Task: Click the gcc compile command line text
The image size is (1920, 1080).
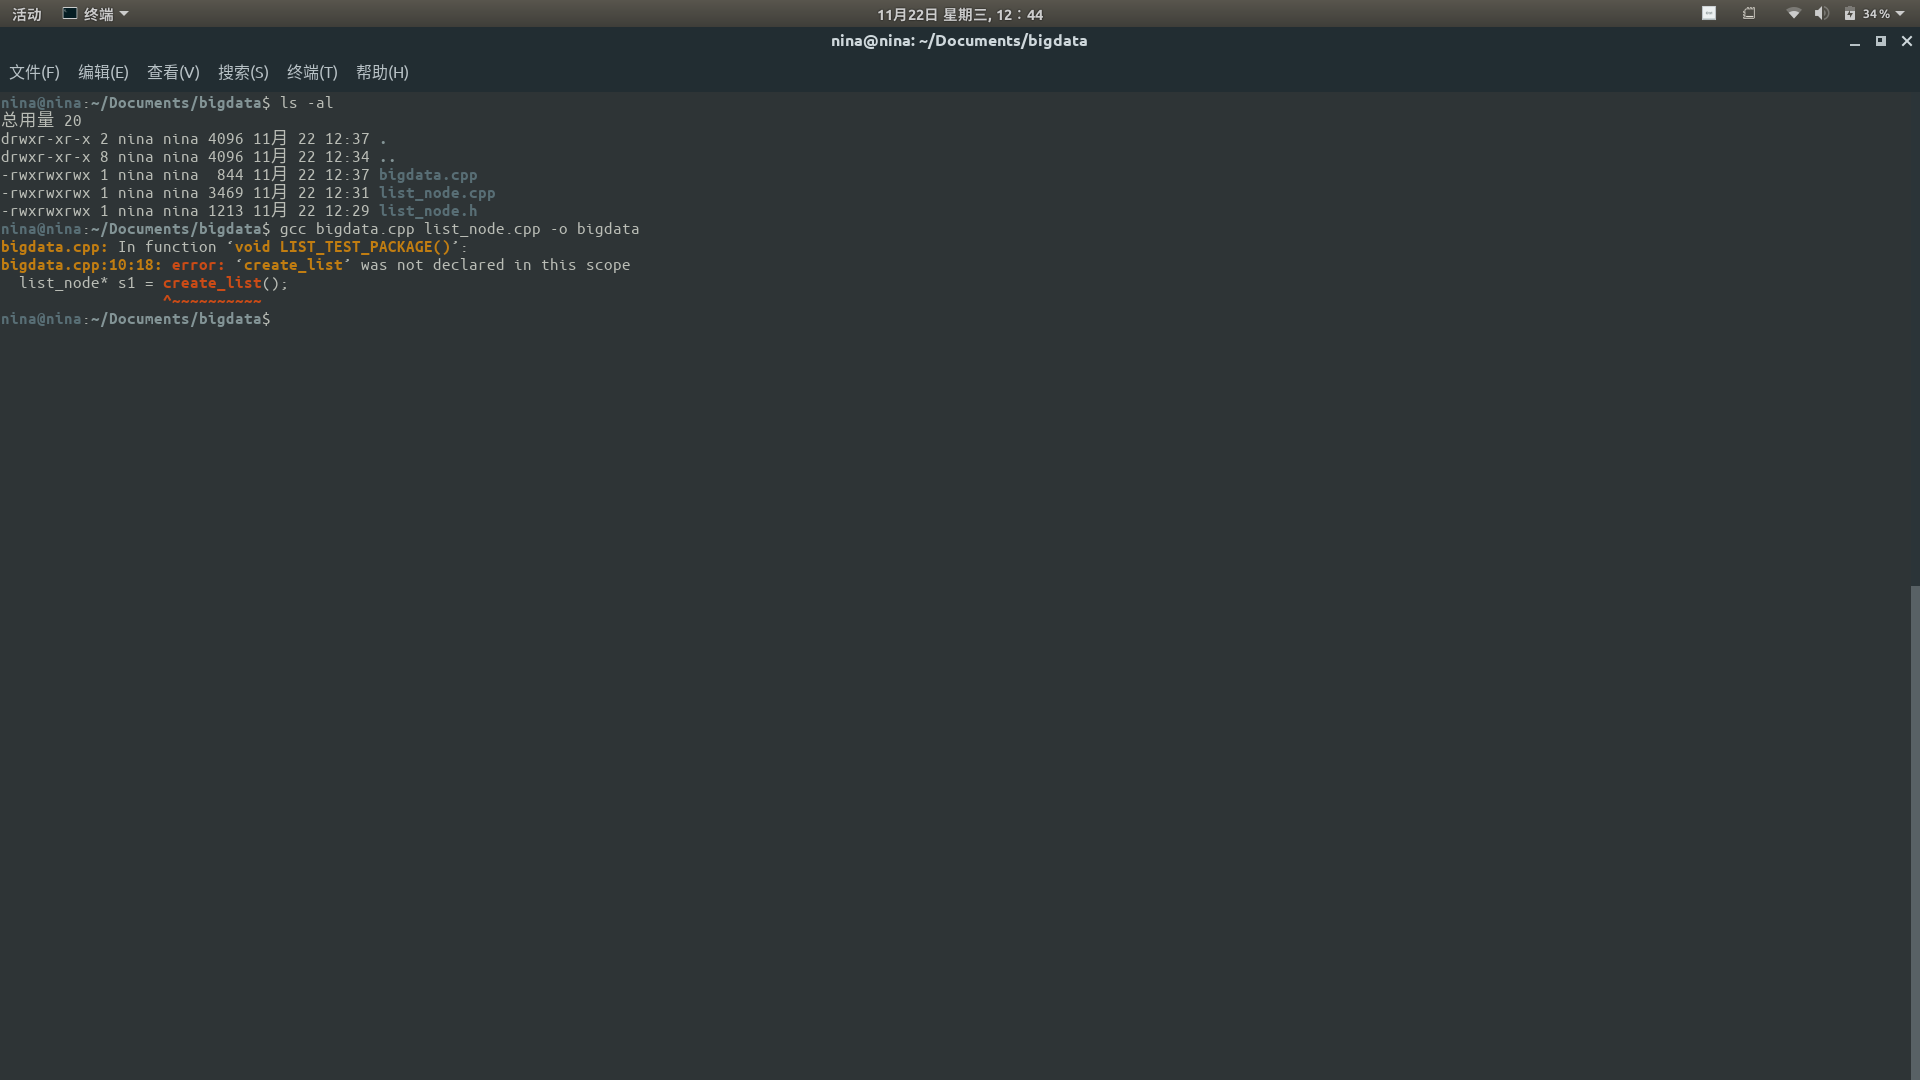Action: tap(459, 229)
